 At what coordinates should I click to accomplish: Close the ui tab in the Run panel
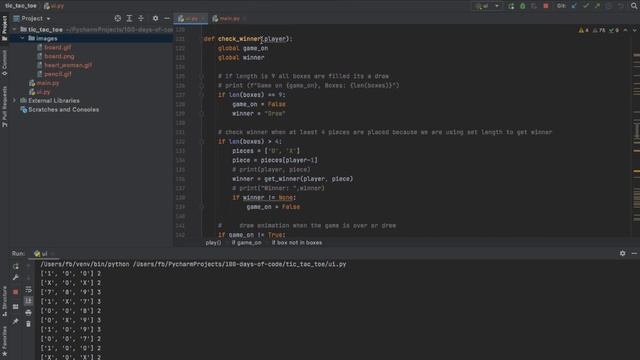(52, 254)
